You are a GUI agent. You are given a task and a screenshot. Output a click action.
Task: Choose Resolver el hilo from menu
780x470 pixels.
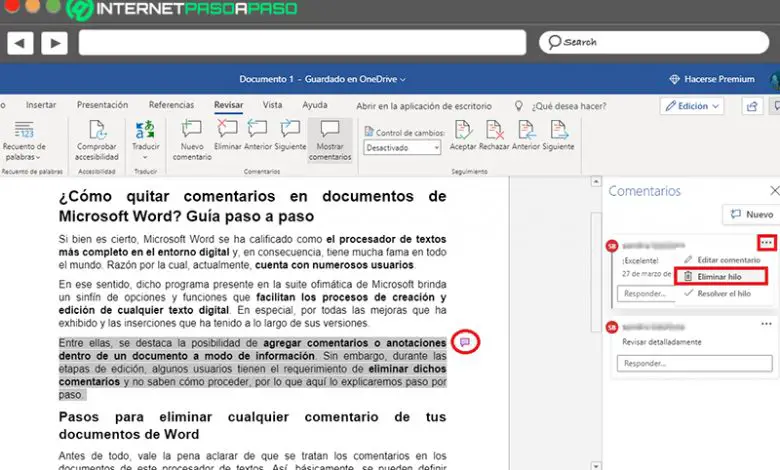(717, 293)
